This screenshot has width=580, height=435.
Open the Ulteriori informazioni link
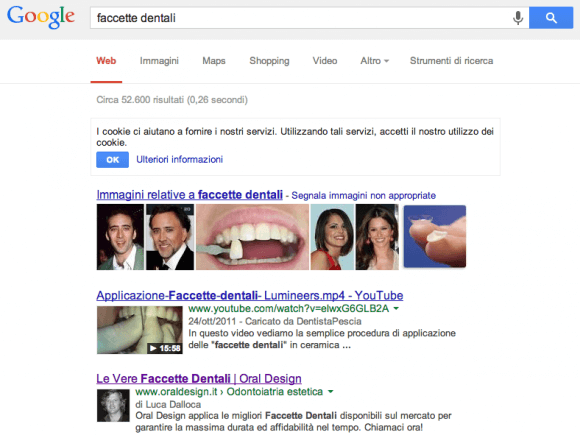coord(179,159)
